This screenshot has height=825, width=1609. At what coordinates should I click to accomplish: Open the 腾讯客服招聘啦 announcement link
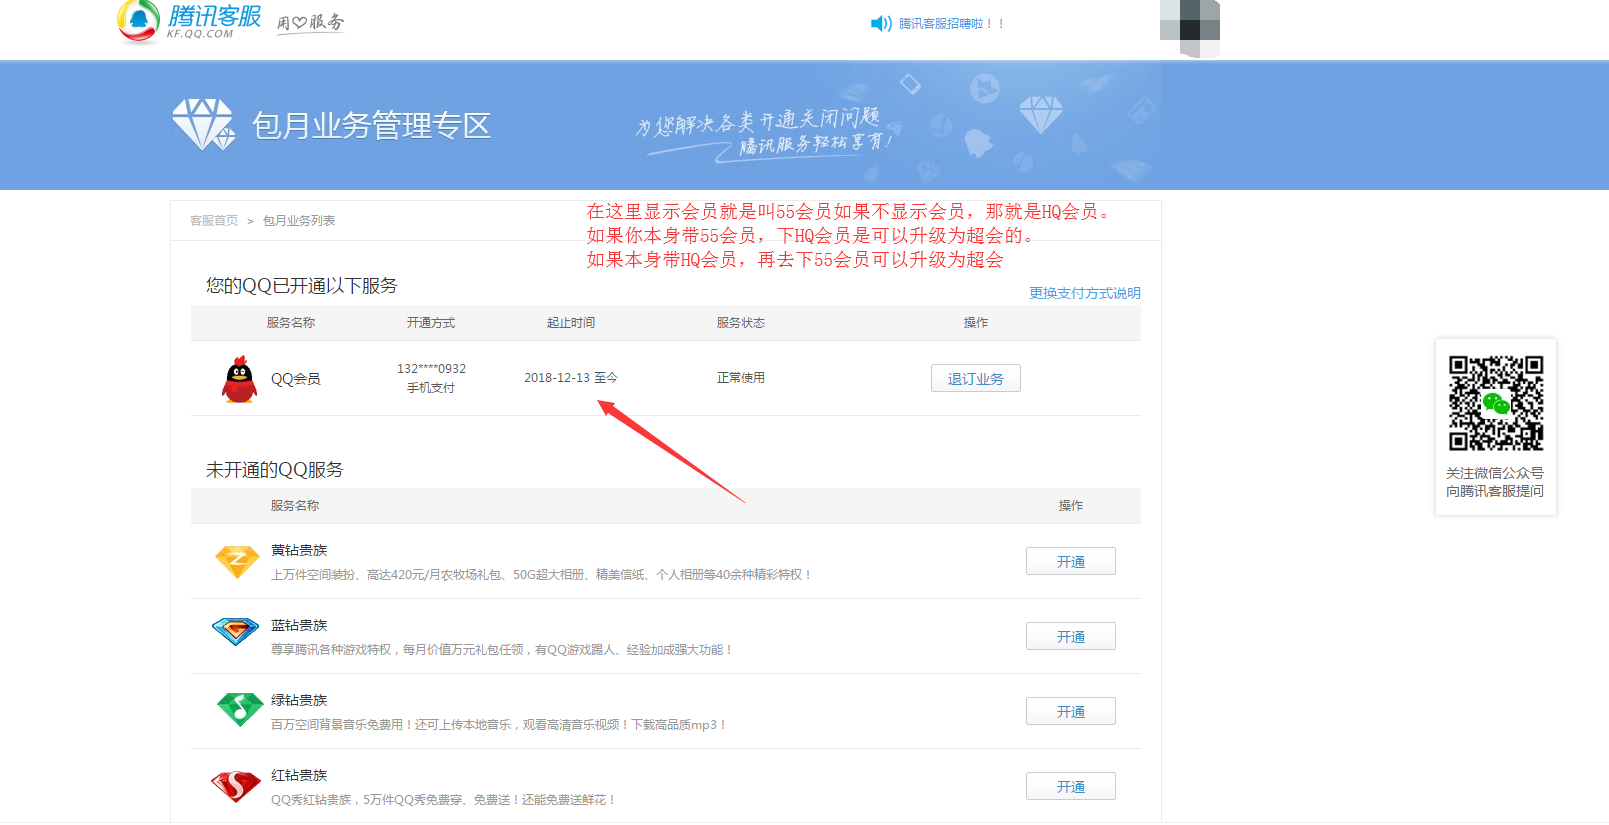click(951, 23)
